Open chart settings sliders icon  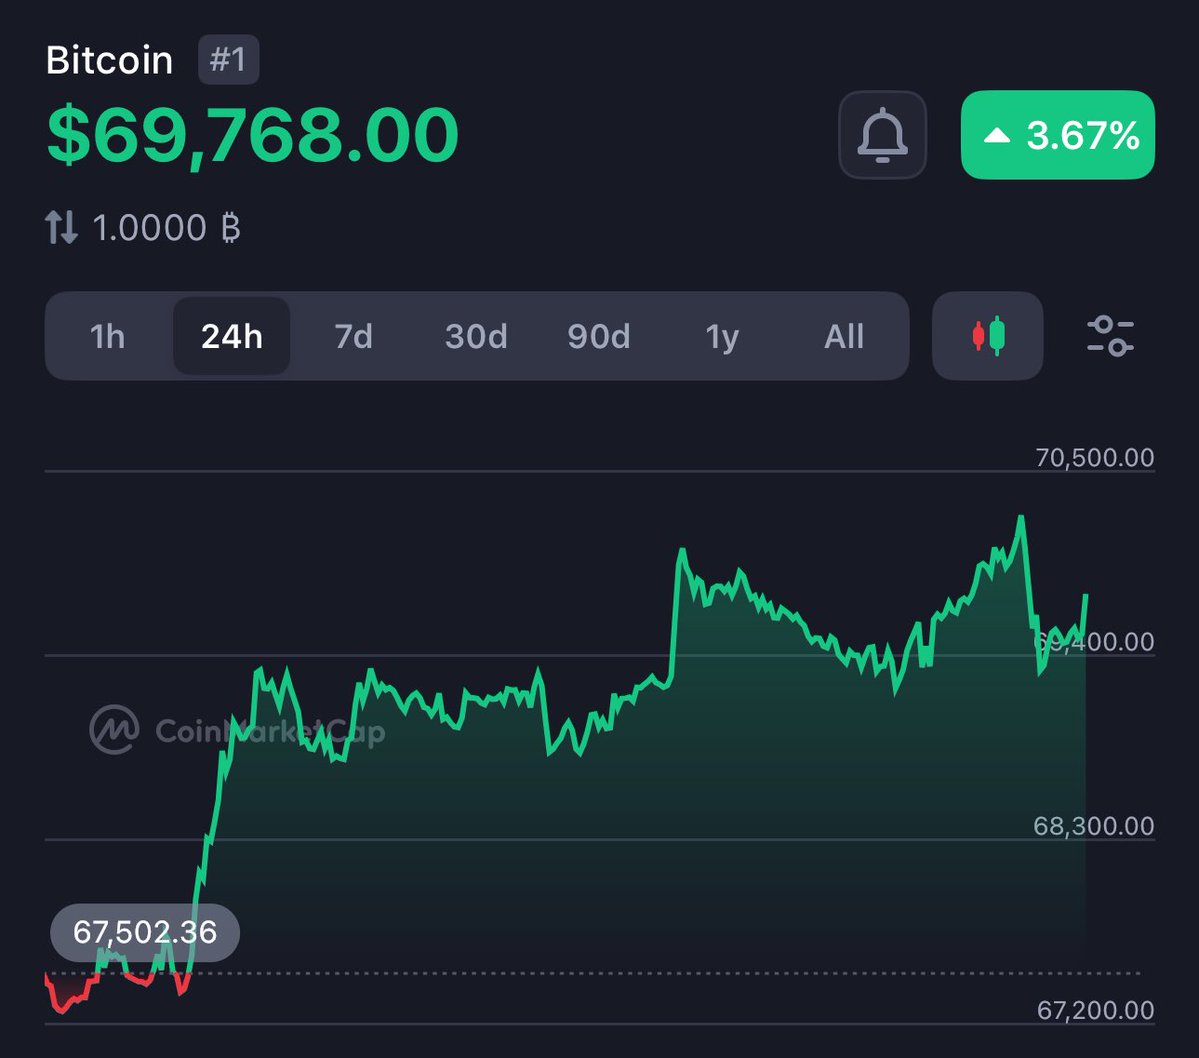coord(1110,336)
